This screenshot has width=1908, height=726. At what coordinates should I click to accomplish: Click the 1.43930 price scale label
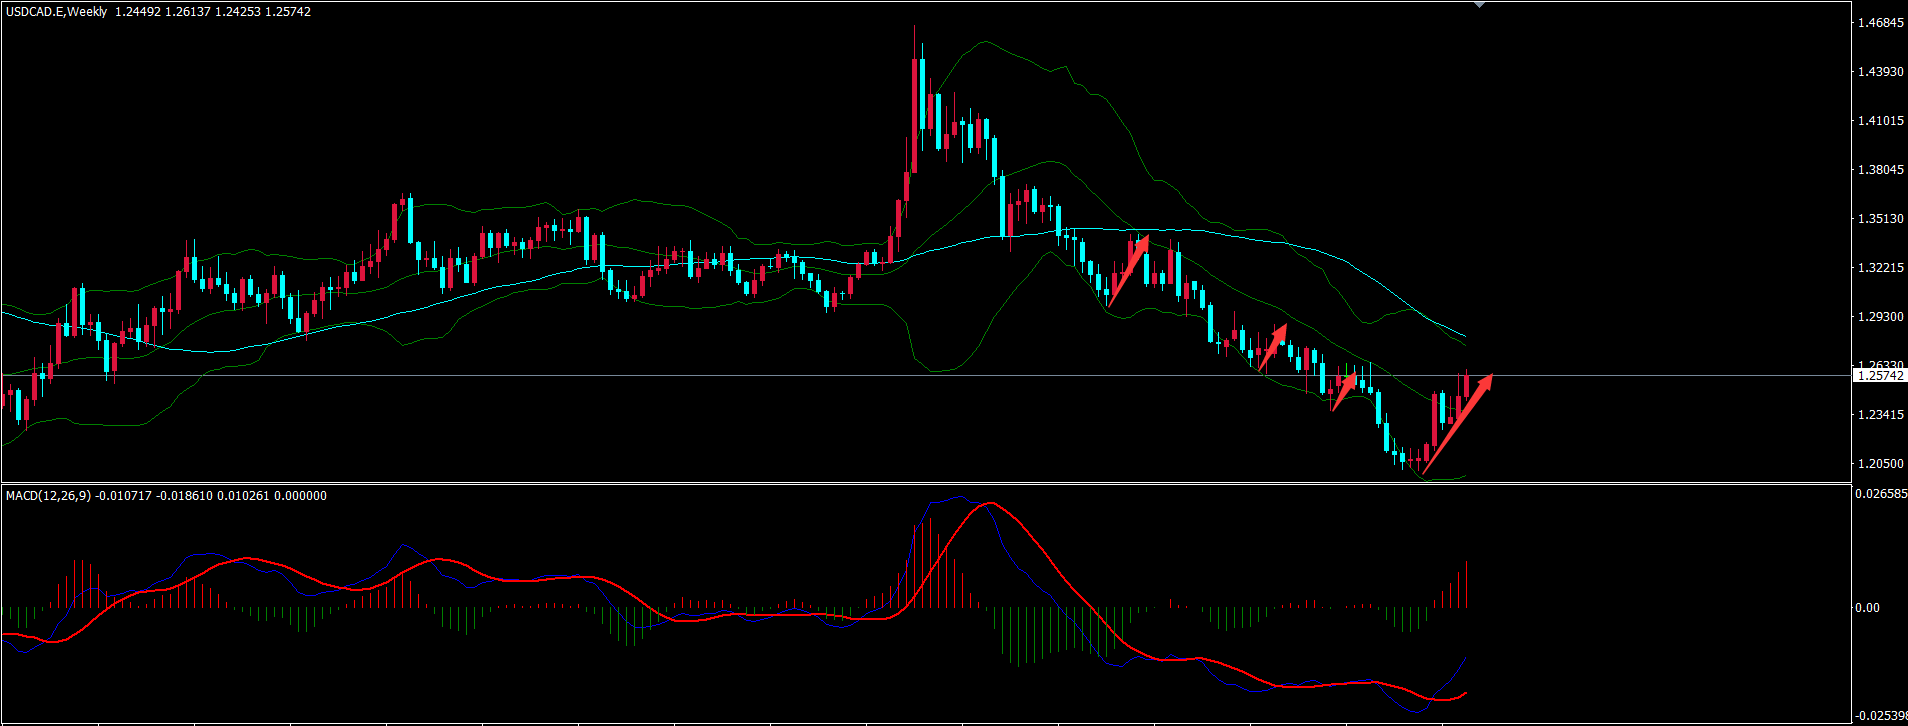(1880, 72)
